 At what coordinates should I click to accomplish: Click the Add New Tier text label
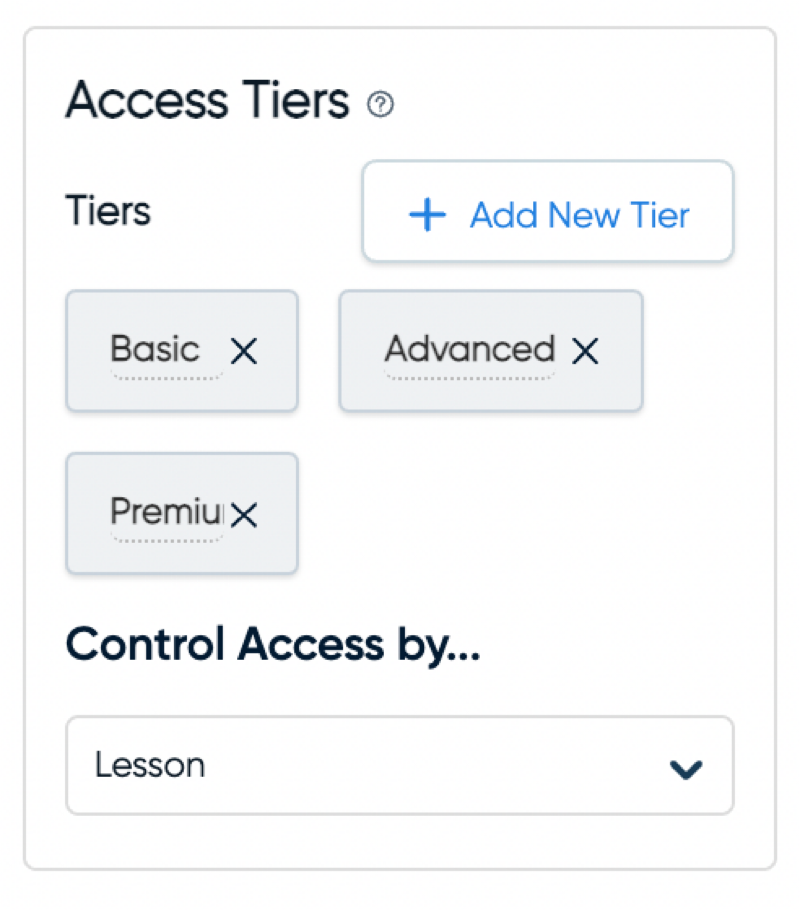580,215
